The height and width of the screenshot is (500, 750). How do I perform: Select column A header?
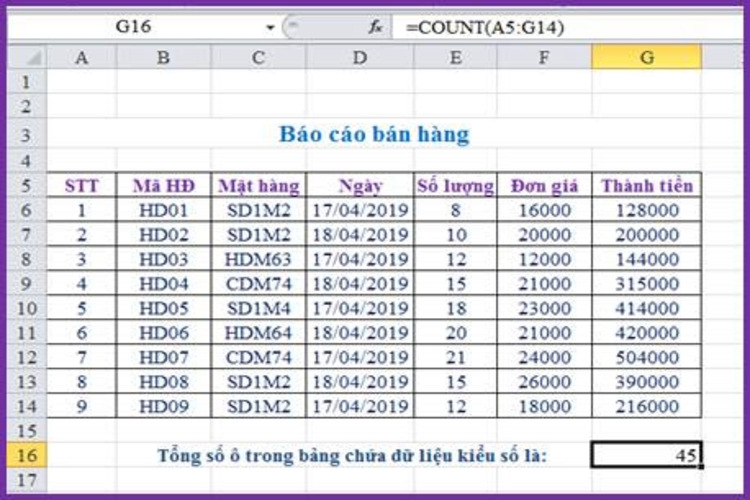tap(82, 57)
